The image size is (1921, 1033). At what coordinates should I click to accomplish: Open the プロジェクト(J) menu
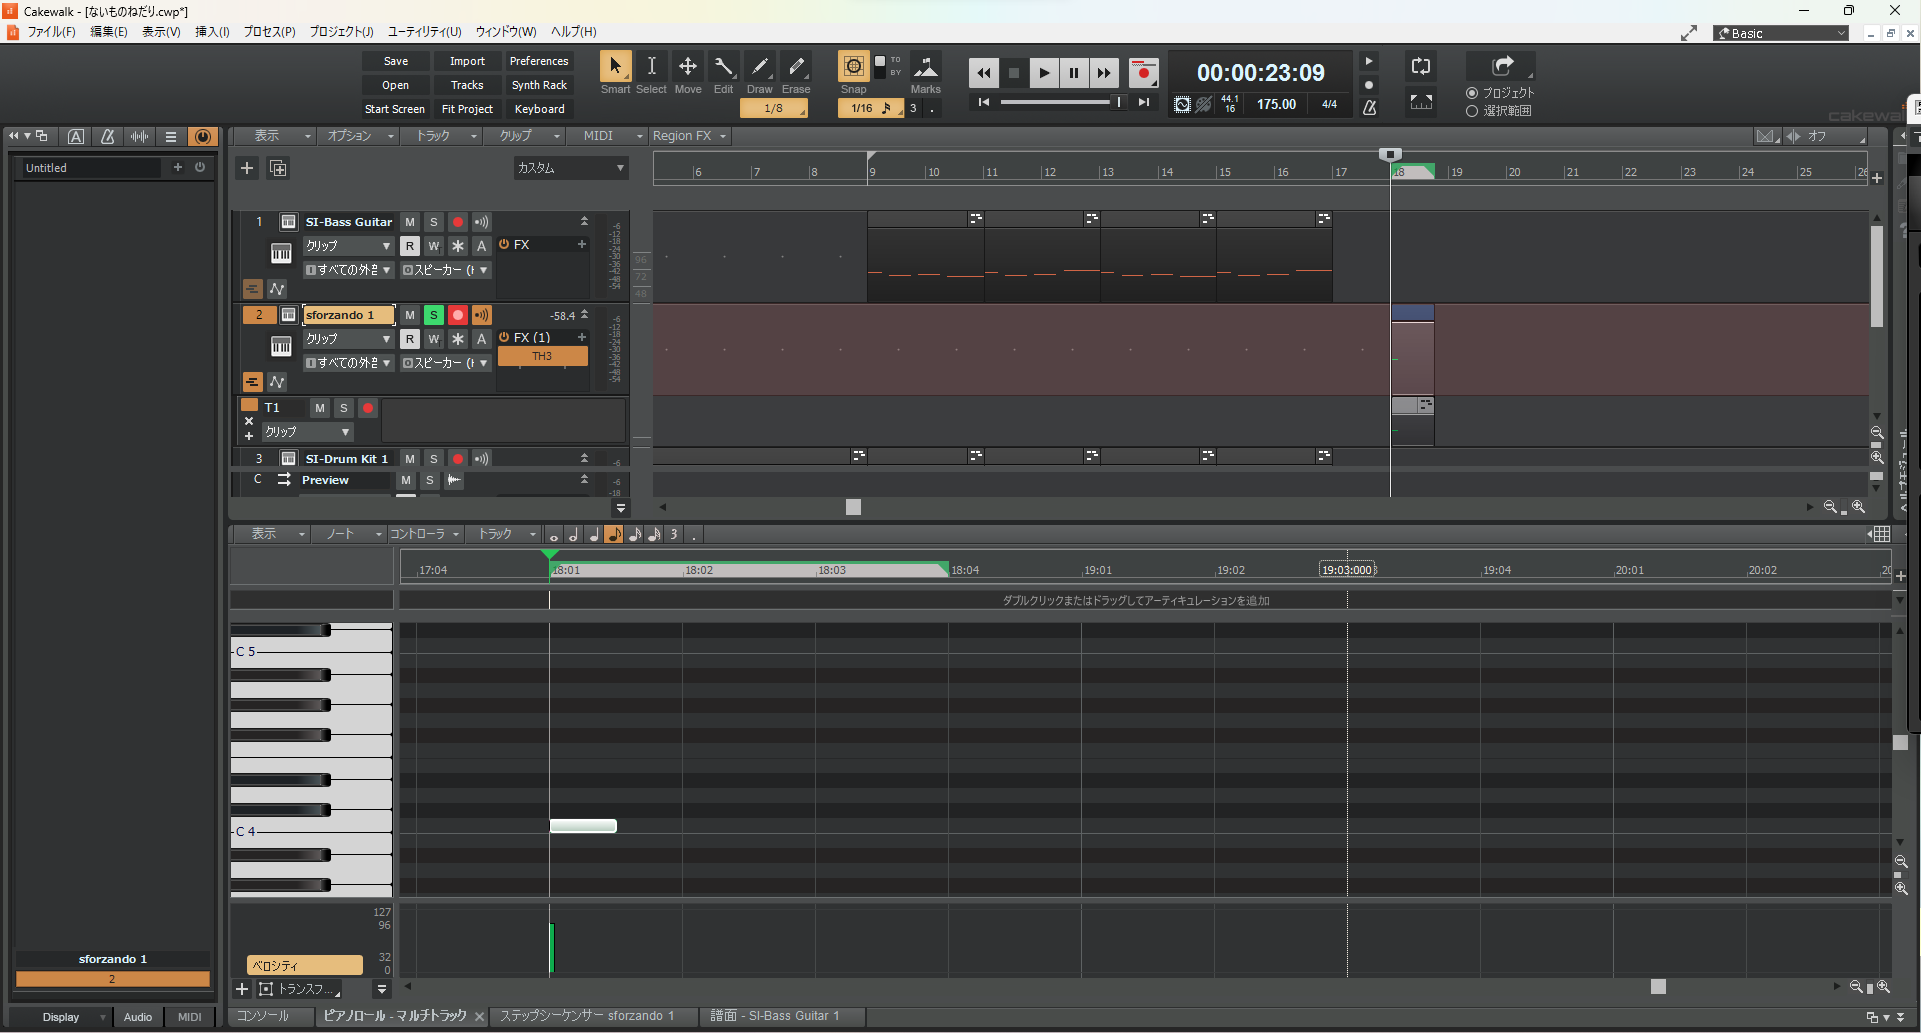[341, 32]
